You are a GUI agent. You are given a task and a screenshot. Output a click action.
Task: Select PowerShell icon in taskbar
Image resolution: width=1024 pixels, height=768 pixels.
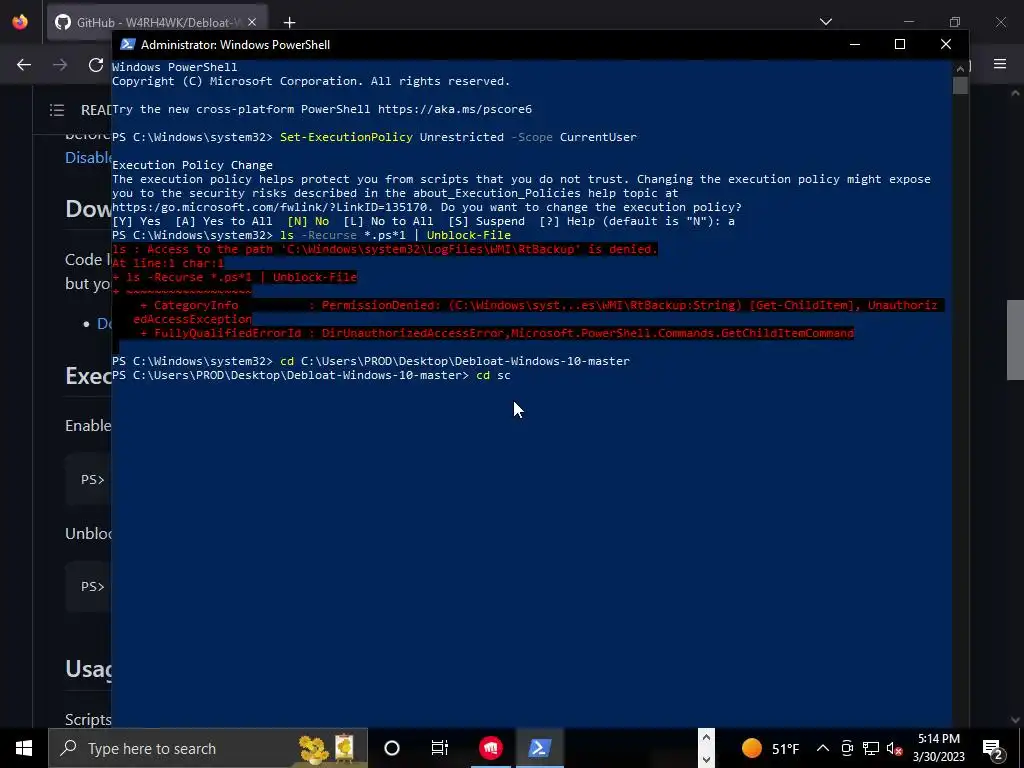click(540, 748)
